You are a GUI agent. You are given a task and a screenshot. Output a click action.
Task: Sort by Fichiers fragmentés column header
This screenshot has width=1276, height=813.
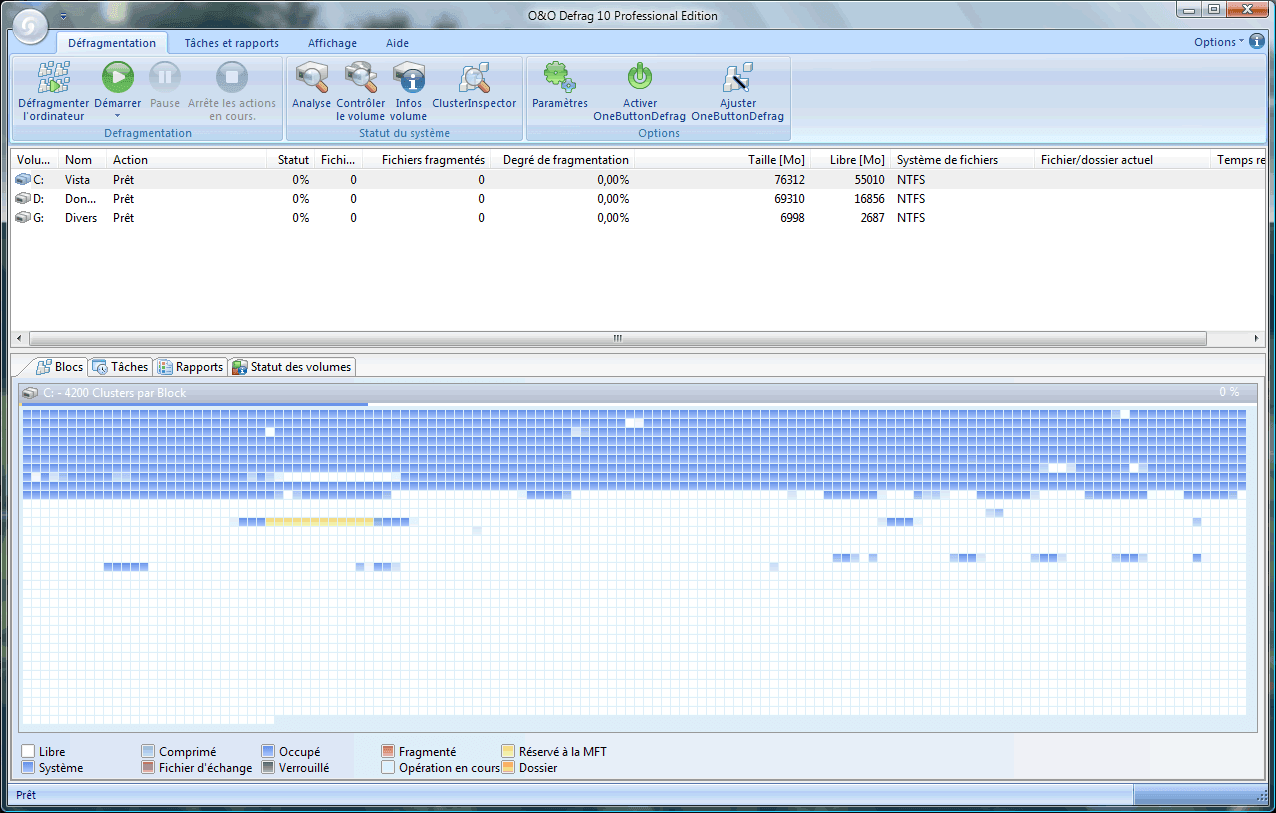click(426, 160)
